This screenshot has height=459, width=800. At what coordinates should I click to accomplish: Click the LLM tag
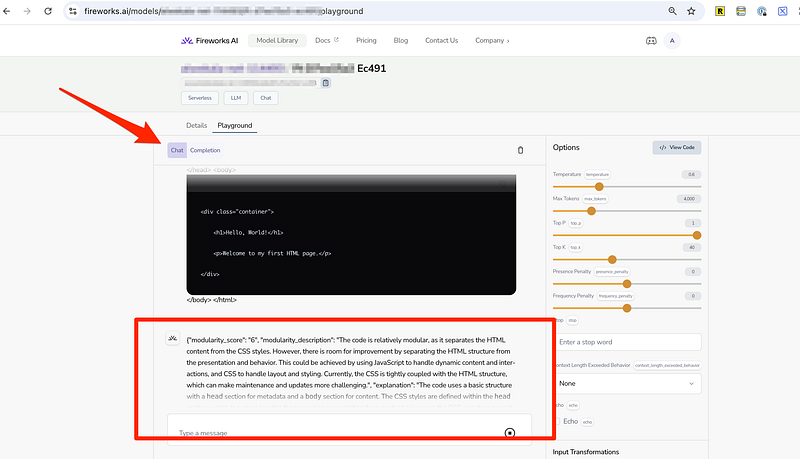[236, 98]
